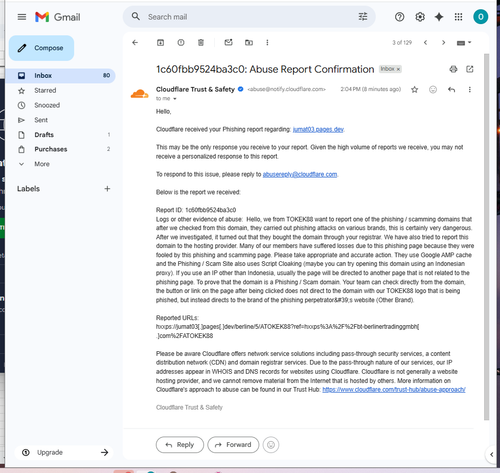Star this Cloudflare message
The width and height of the screenshot is (500, 473).
(414, 89)
